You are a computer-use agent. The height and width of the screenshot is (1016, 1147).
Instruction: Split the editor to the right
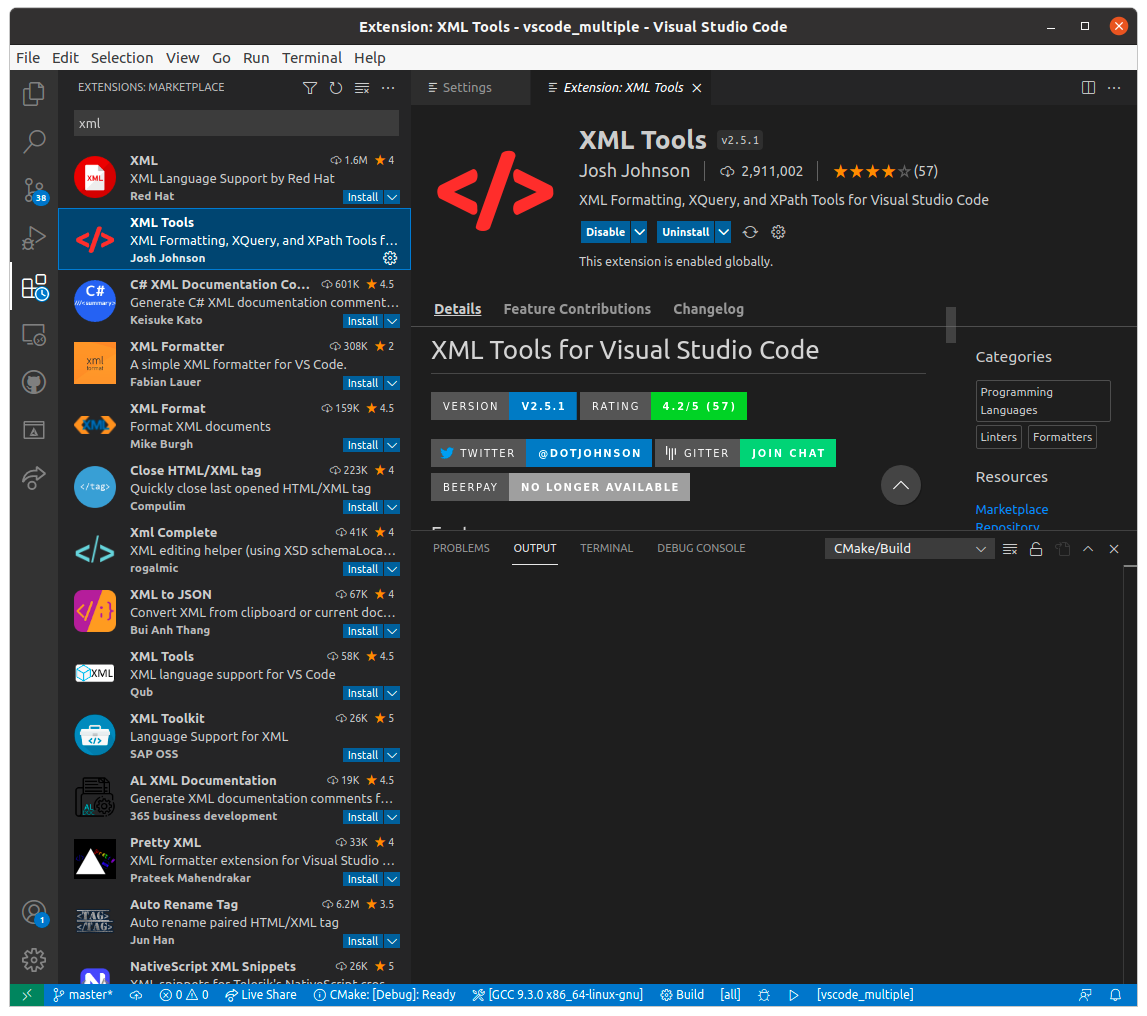(1088, 88)
